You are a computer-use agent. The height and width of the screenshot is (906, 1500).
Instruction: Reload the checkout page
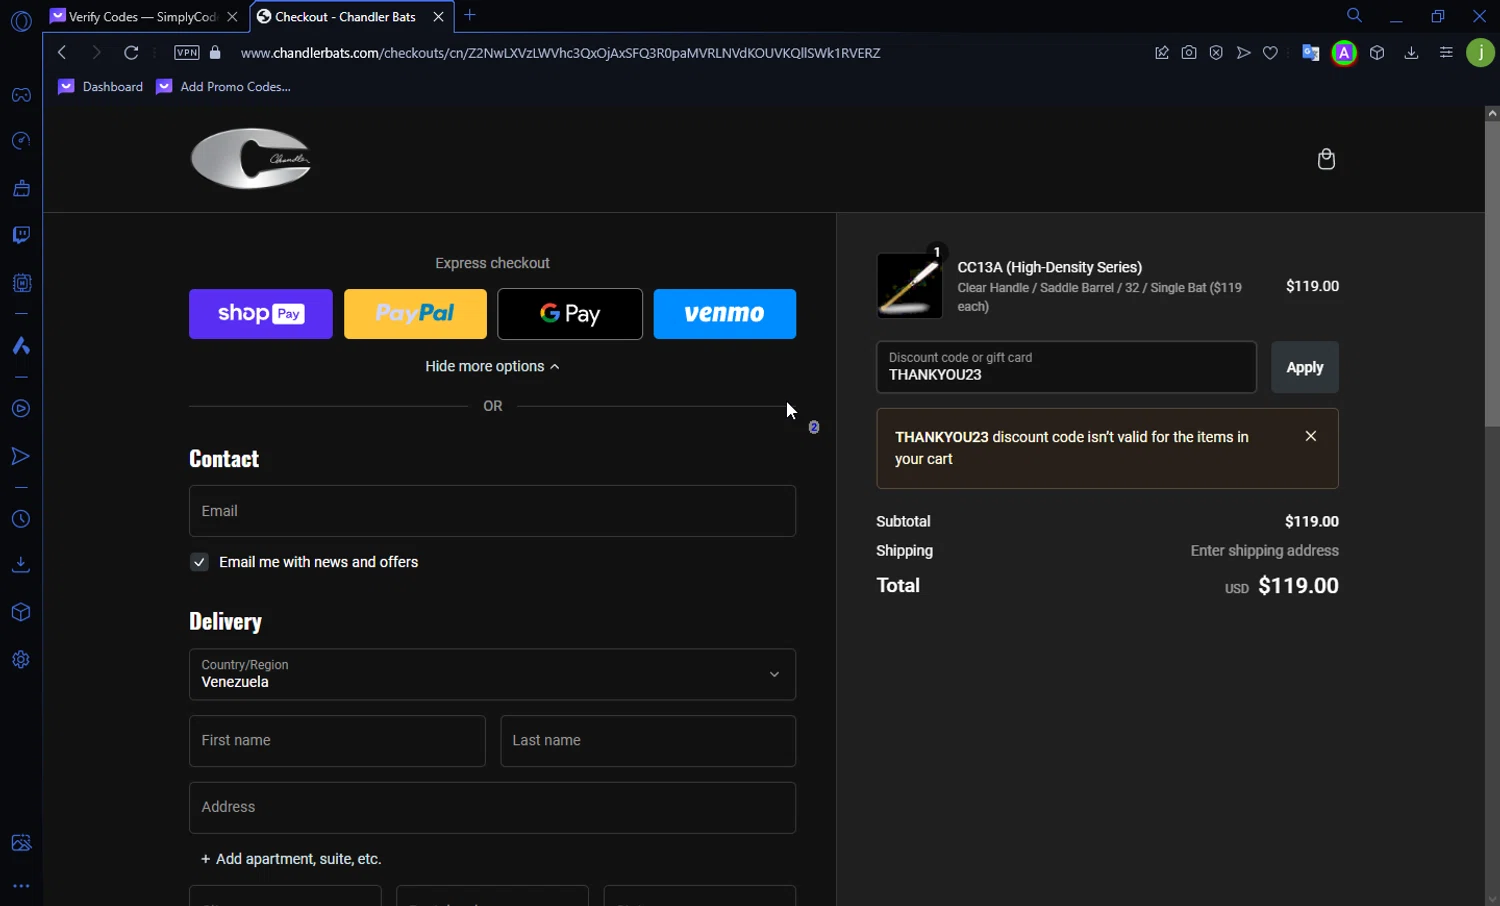[131, 53]
